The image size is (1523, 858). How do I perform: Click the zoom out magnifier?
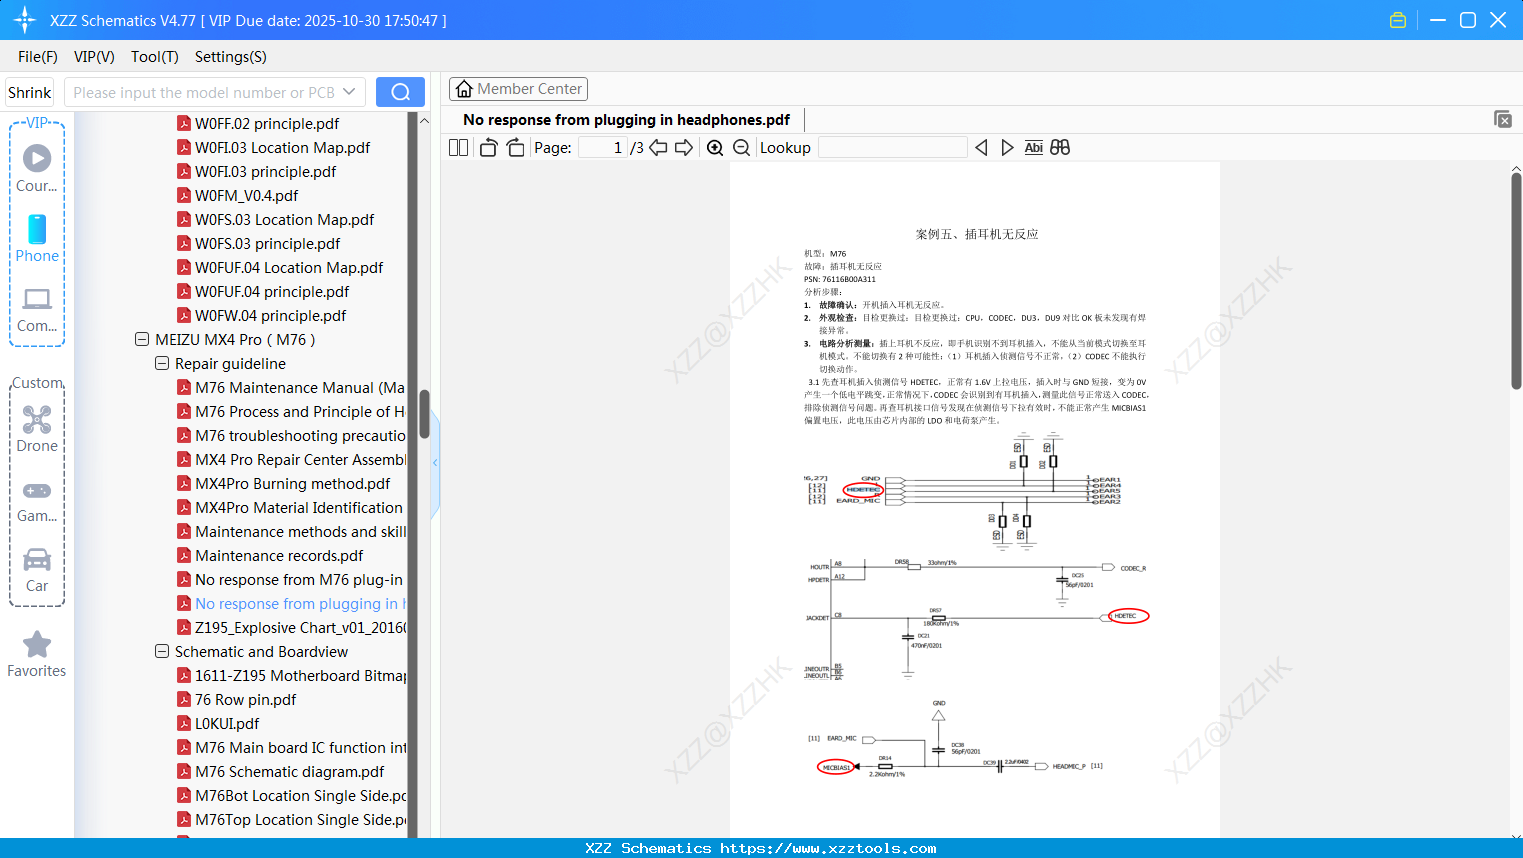point(741,147)
